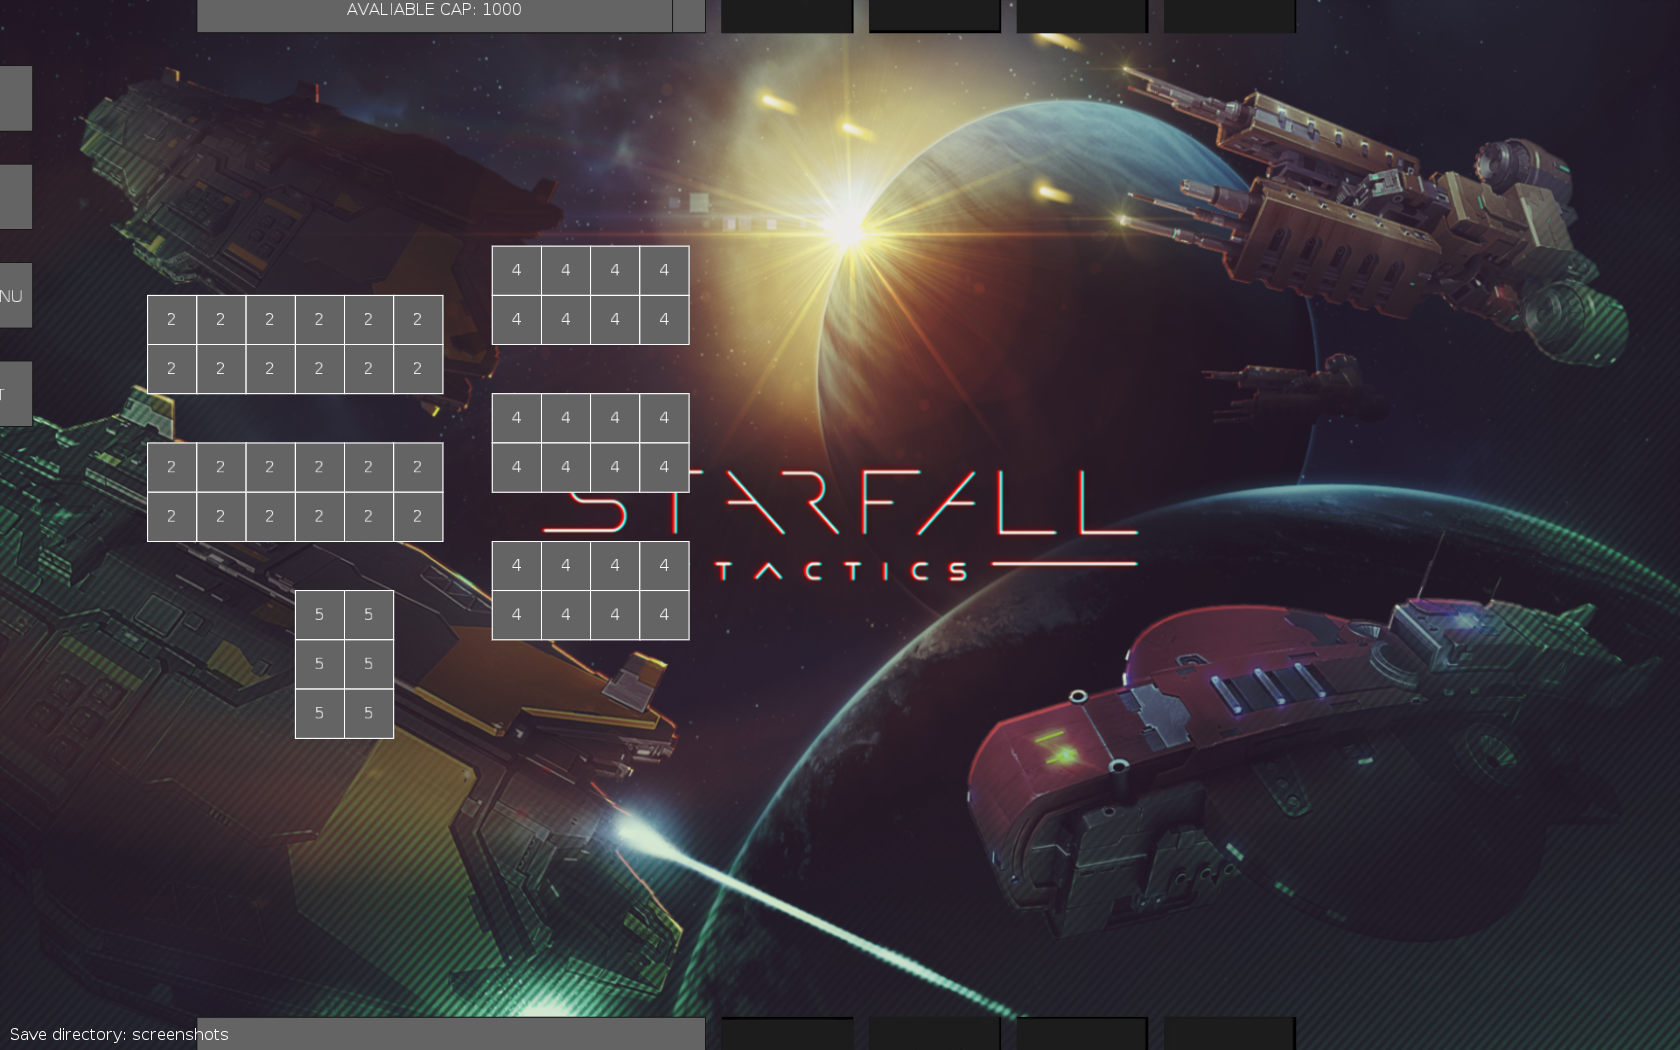
Task: Click the AVALIABLE CAP: 1000 bar
Action: click(434, 15)
